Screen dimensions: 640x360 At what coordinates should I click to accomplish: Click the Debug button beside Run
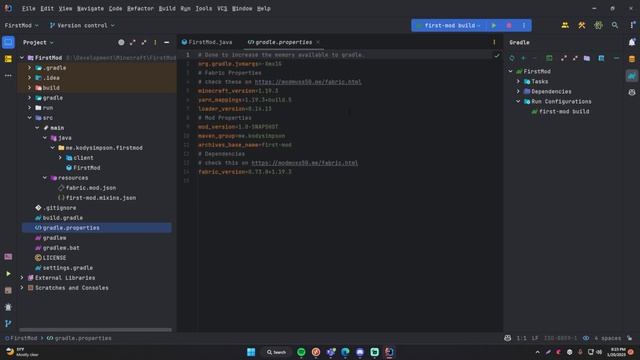tap(509, 25)
